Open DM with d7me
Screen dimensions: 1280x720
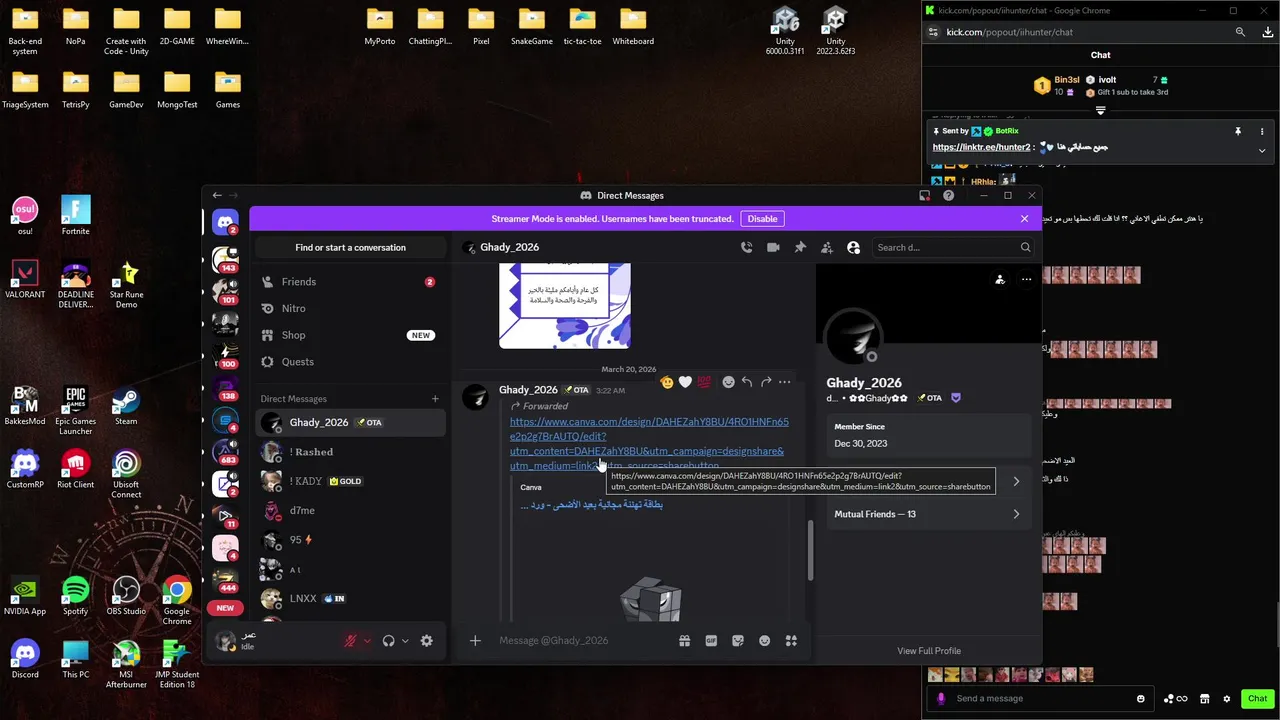[350, 510]
